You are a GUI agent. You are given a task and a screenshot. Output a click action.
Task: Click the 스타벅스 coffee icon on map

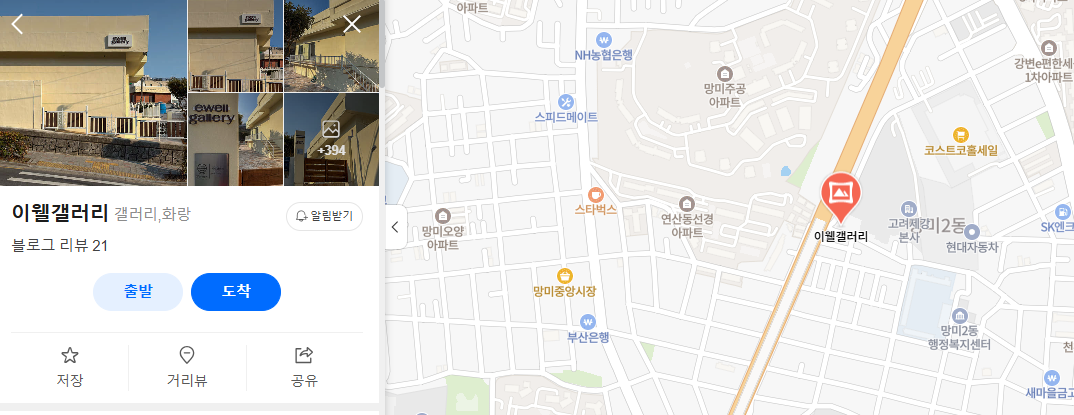595,194
